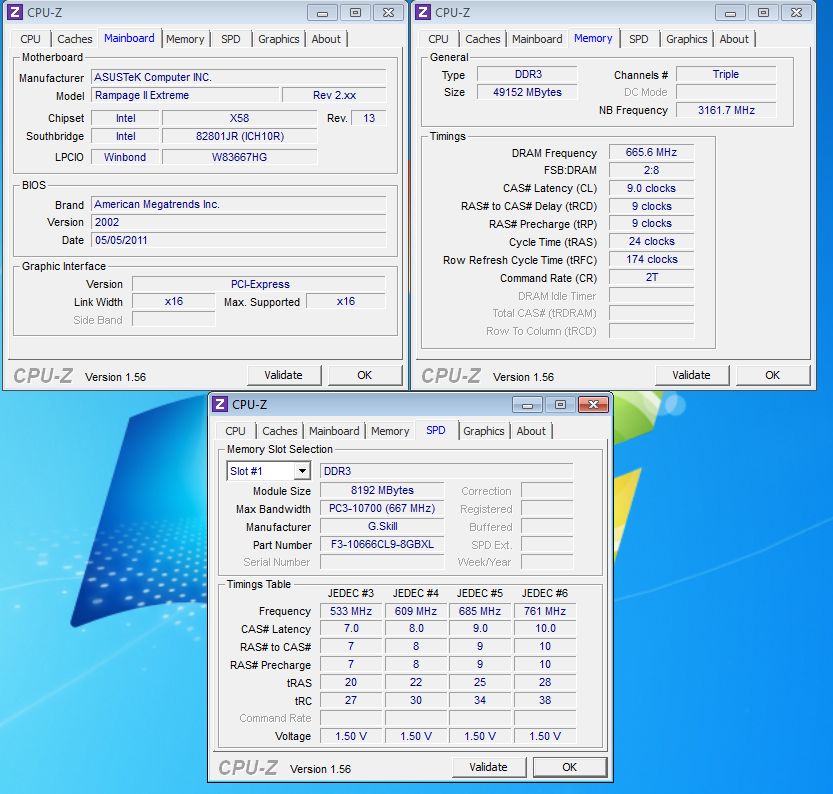The height and width of the screenshot is (794, 833).
Task: Click the Triple channels value
Action: (x=726, y=74)
